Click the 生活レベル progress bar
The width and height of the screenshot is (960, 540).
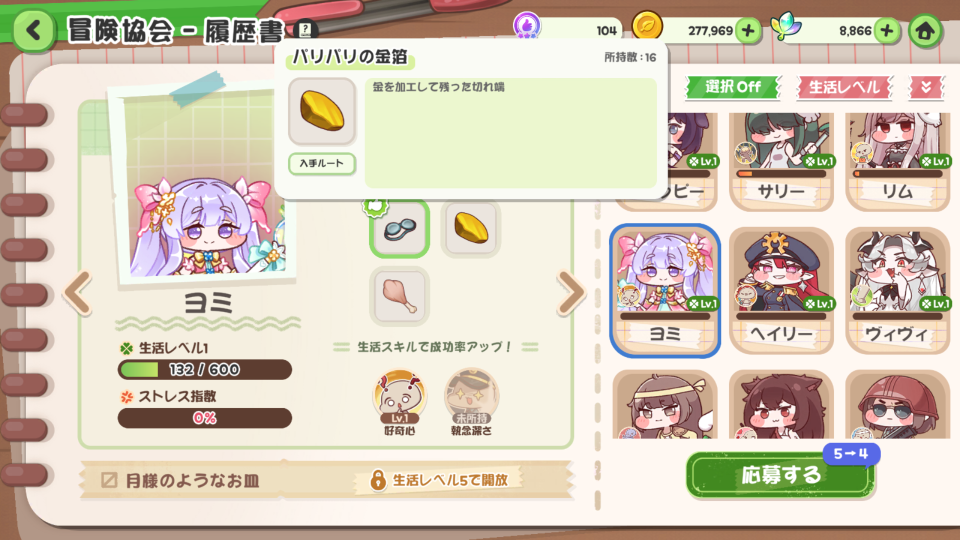click(x=204, y=369)
